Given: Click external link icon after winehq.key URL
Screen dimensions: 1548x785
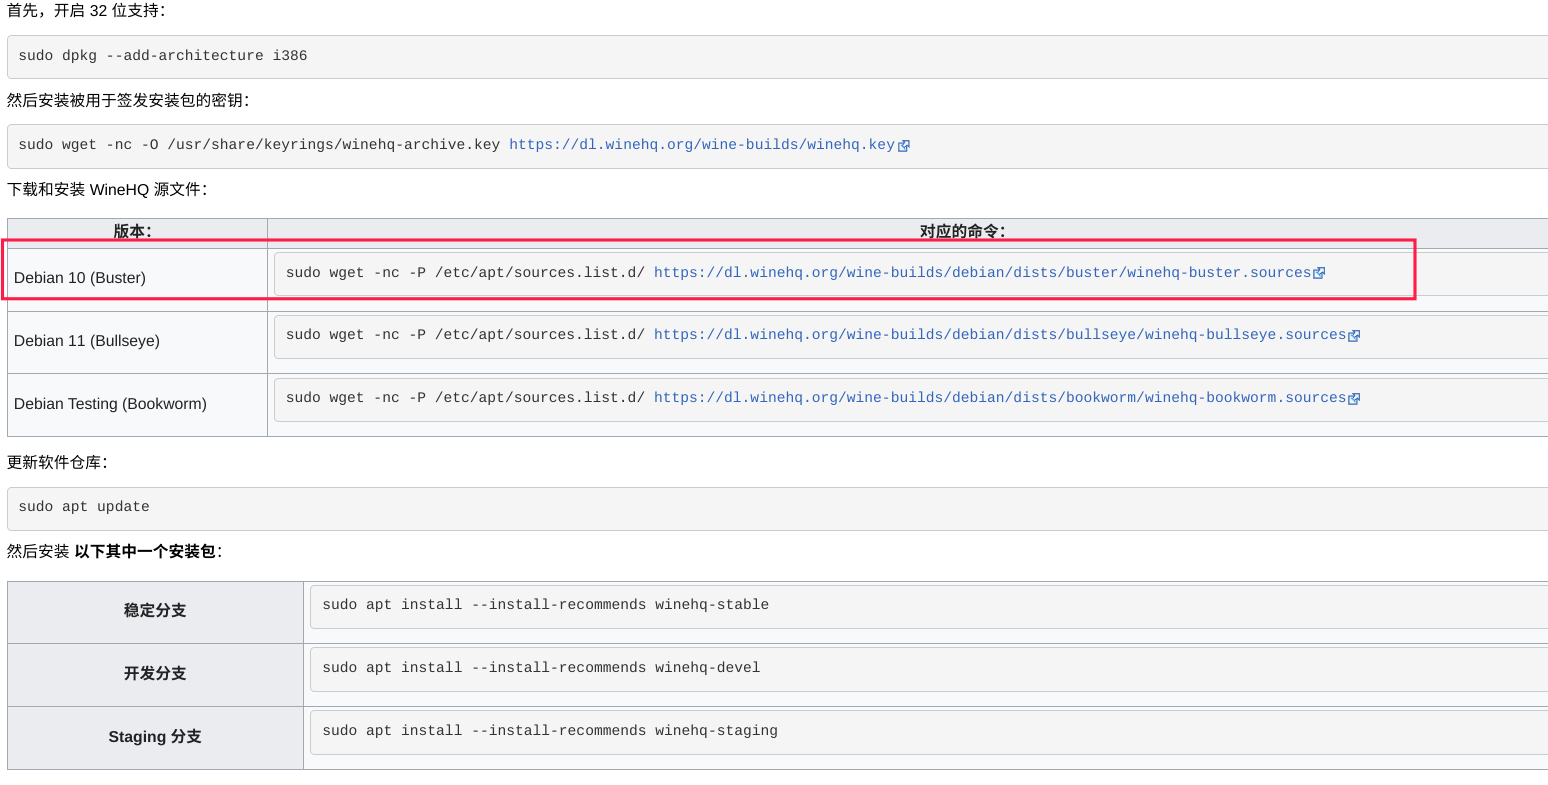Looking at the screenshot, I should [904, 146].
